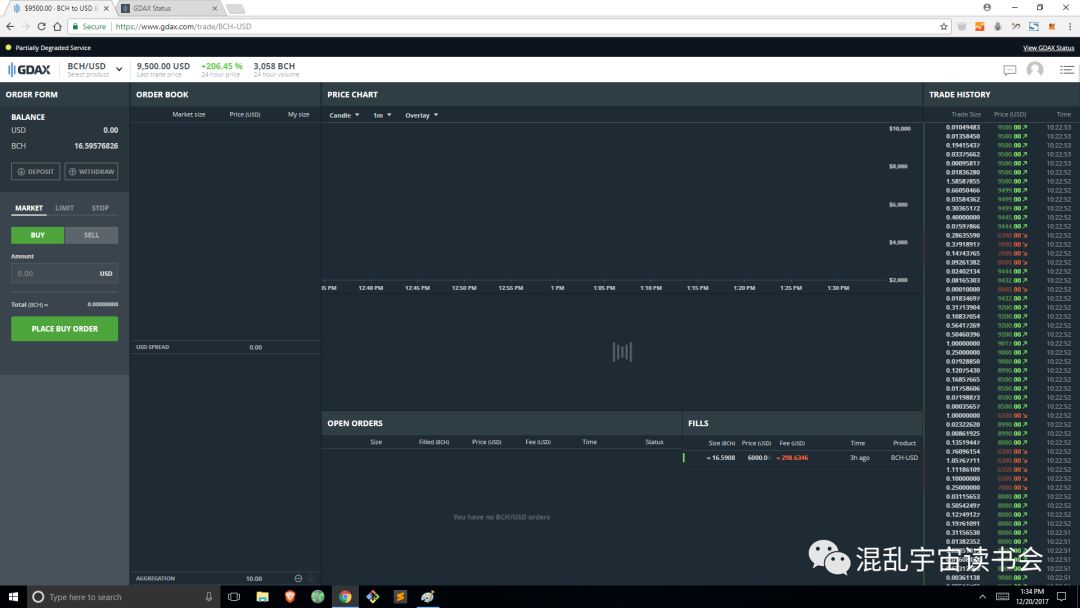Open Sublime Text from the taskbar
The image size is (1080, 608).
coord(400,596)
